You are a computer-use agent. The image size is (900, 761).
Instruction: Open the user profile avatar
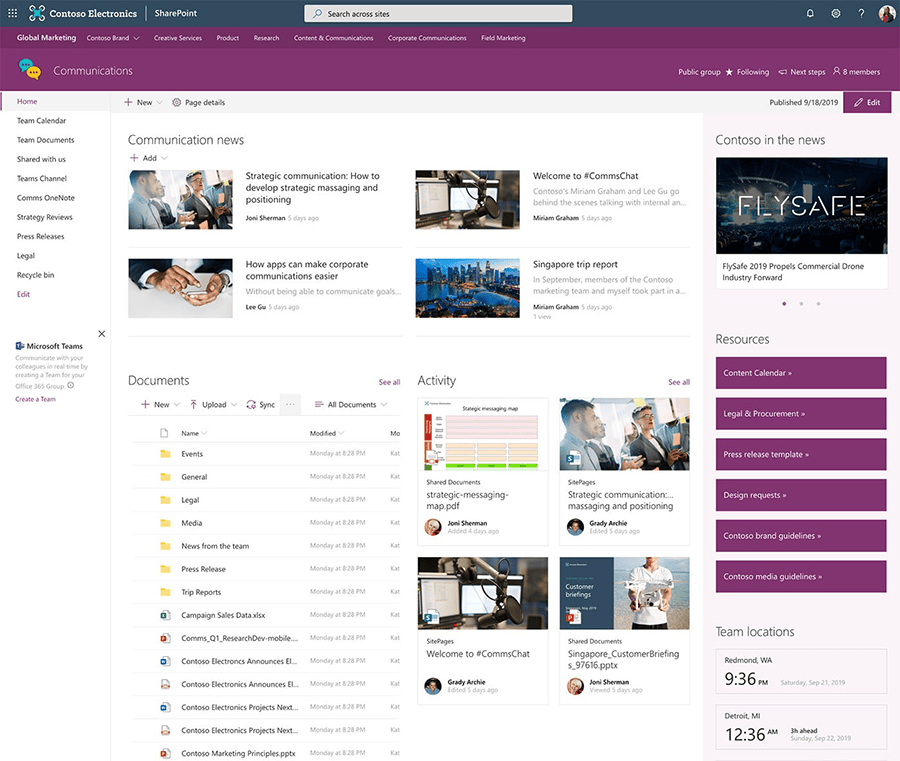pos(887,13)
